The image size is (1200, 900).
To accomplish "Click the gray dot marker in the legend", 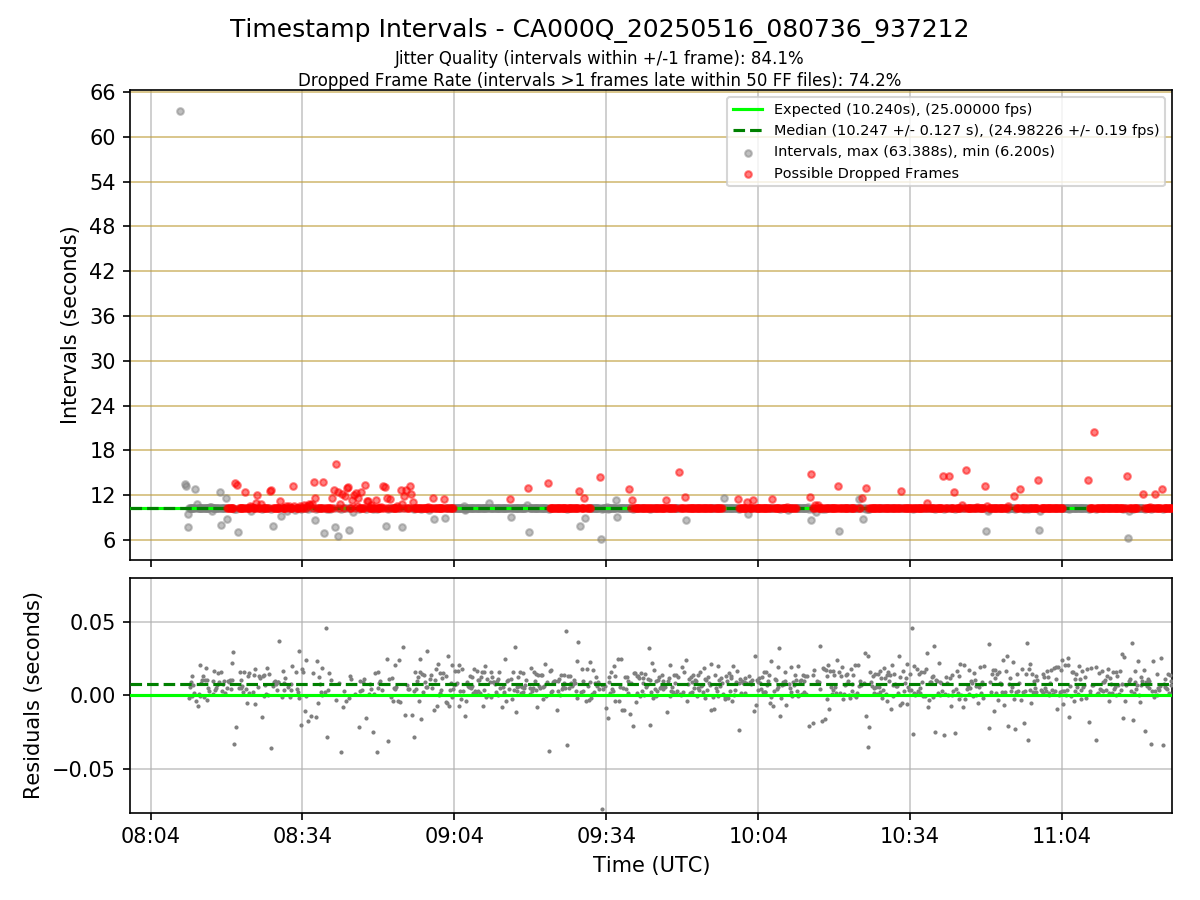I will tap(748, 152).
